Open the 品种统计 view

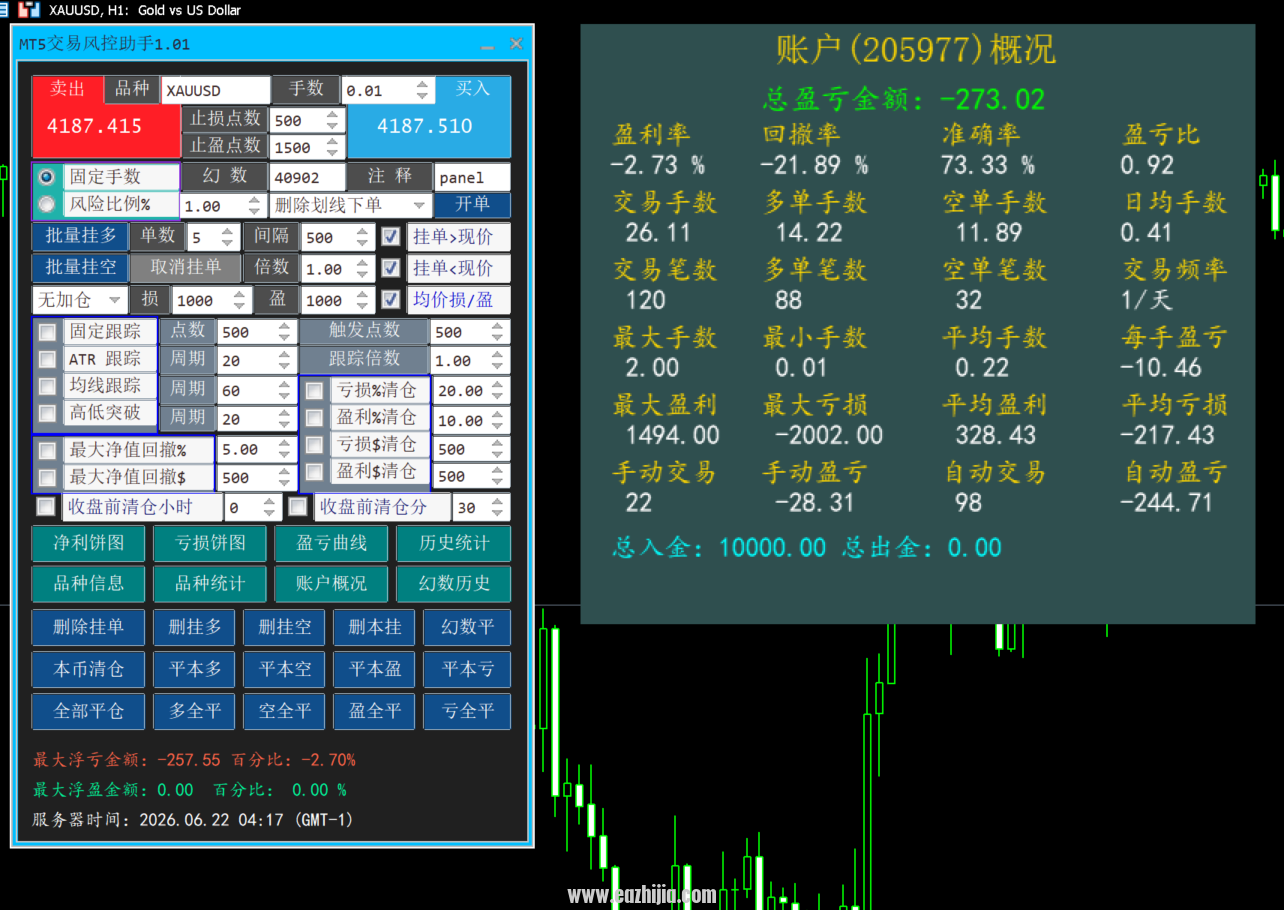click(210, 584)
